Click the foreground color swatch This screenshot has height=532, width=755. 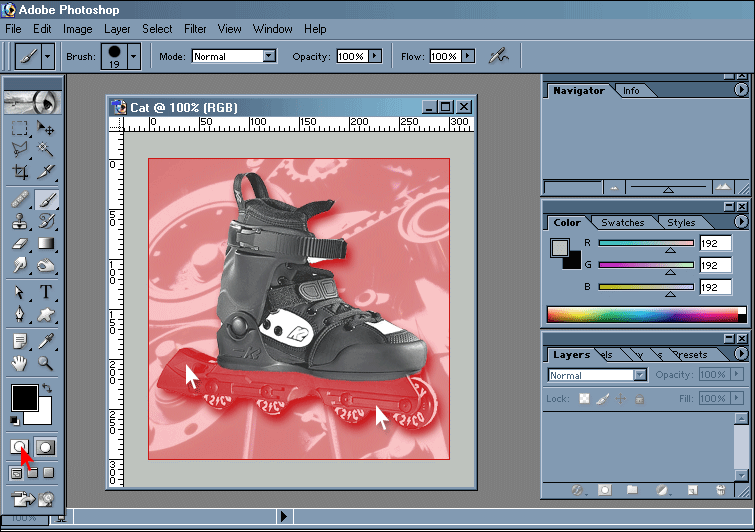coord(24,397)
